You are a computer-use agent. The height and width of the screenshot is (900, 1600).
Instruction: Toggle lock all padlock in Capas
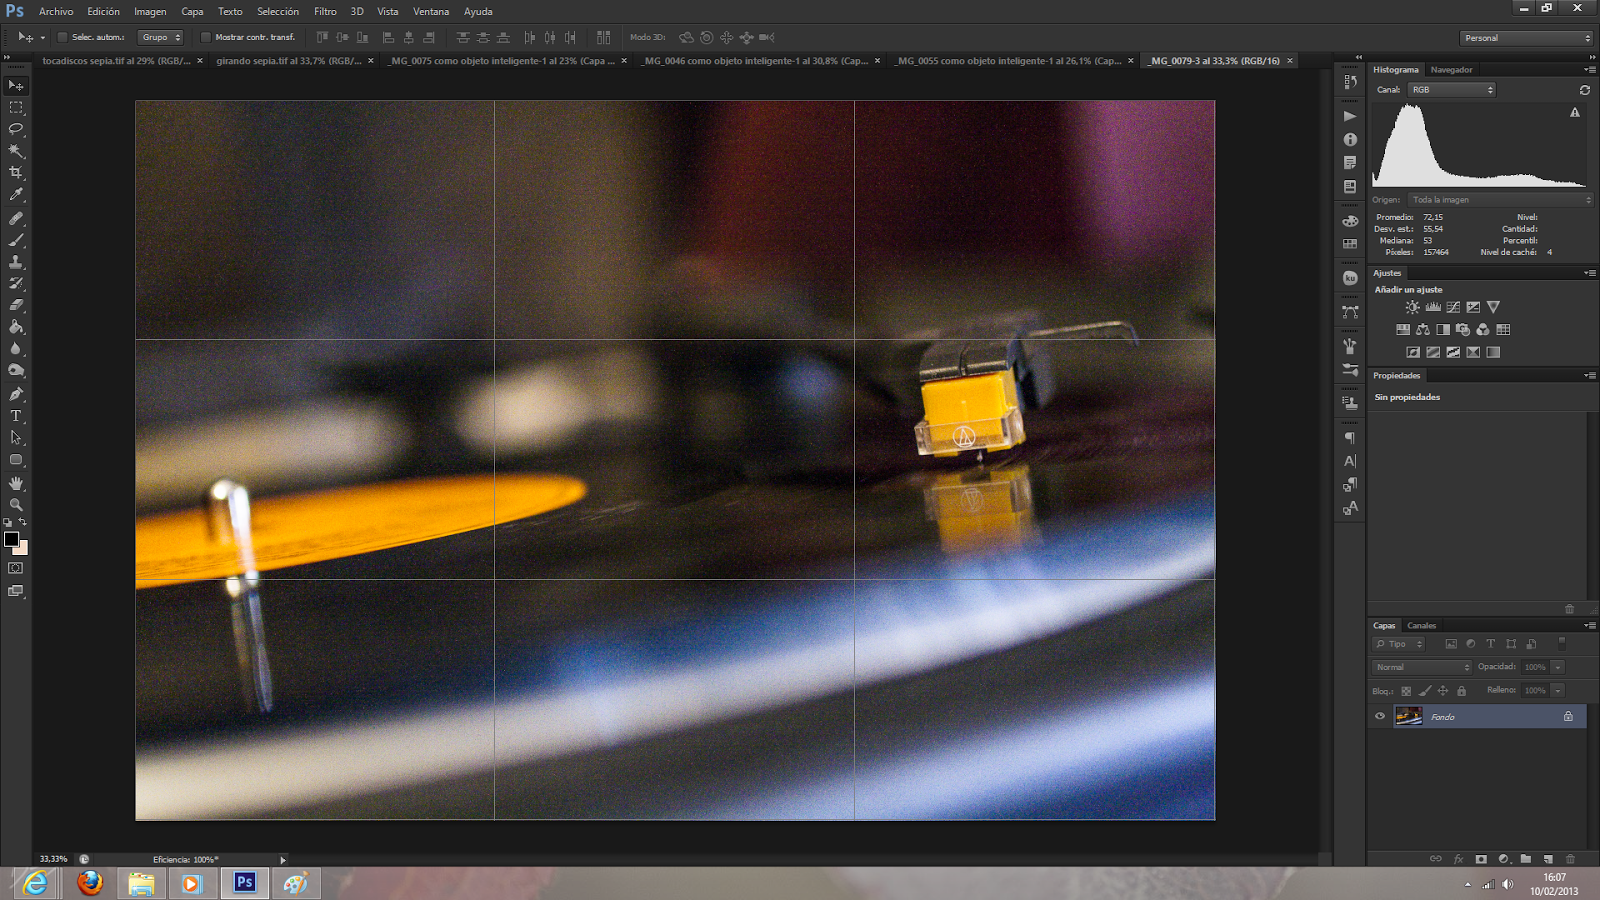click(1461, 691)
